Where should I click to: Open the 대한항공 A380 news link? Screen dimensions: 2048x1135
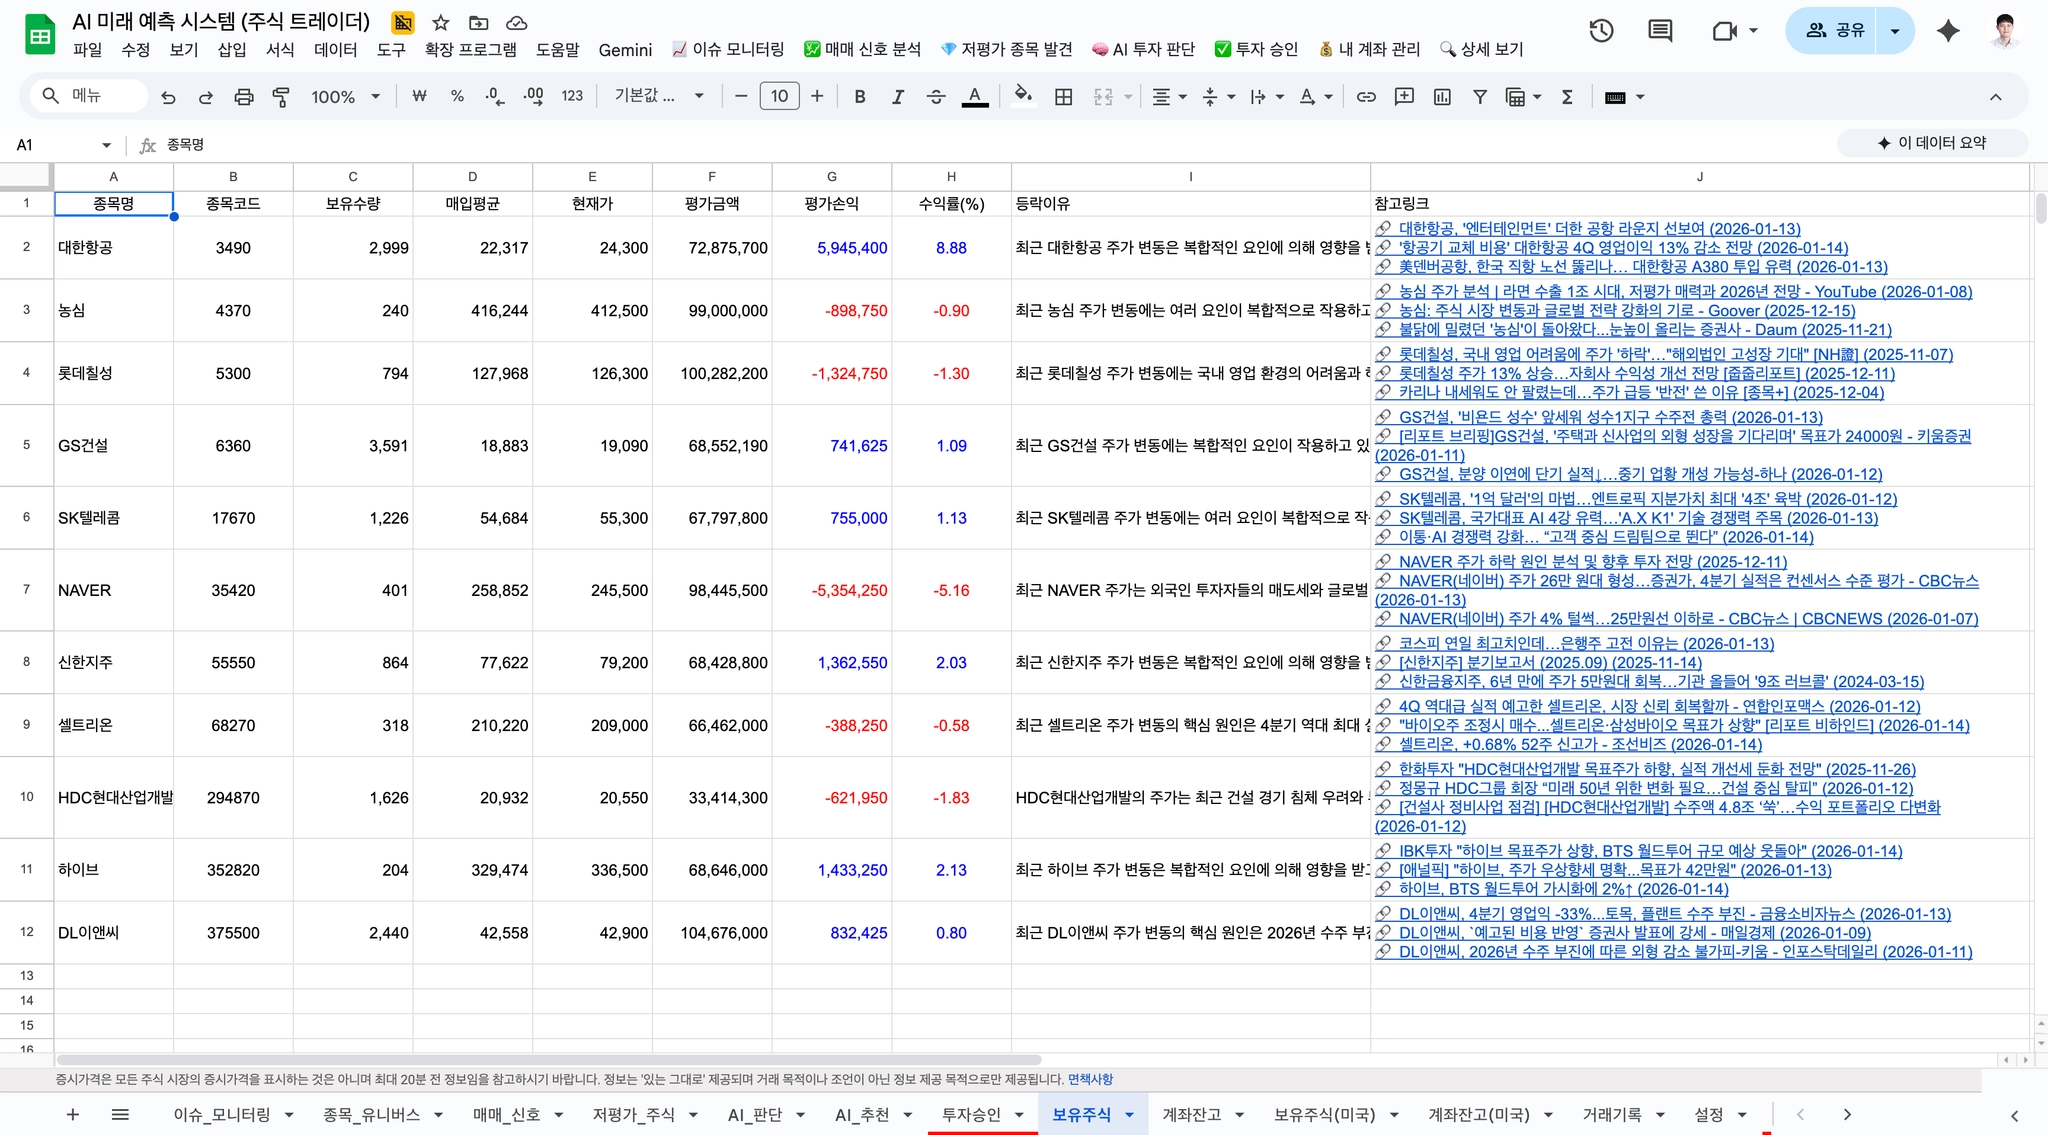[x=1642, y=267]
